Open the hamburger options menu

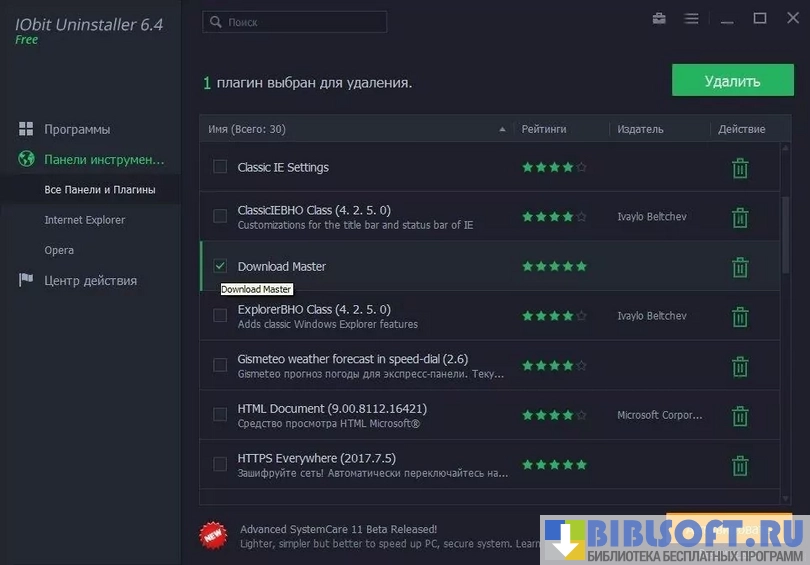pyautogui.click(x=691, y=19)
